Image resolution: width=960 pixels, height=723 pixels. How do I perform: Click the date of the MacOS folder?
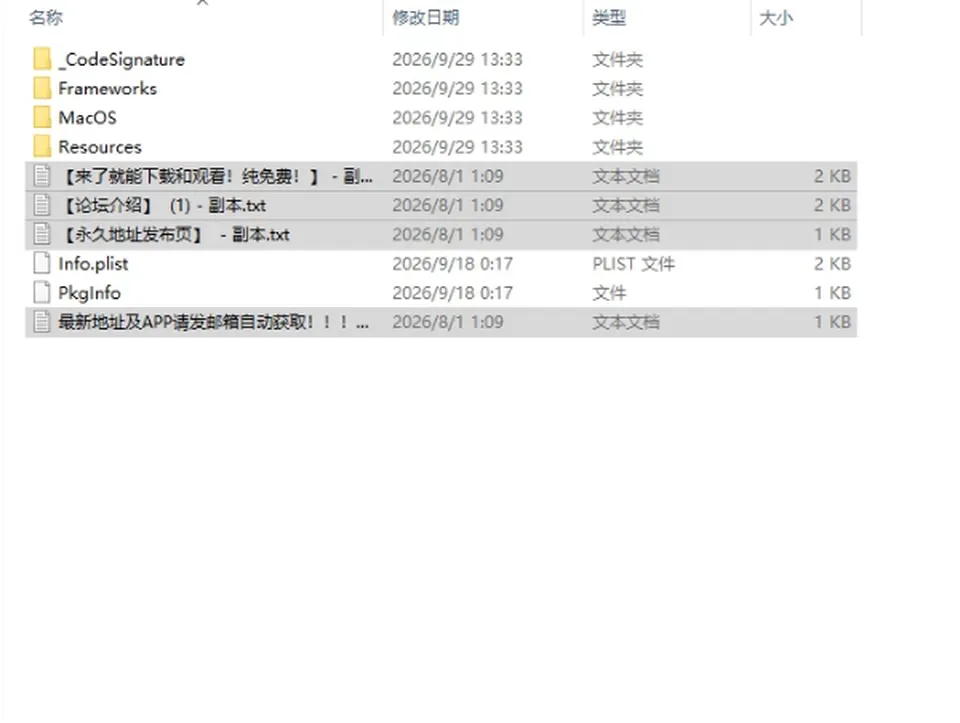click(x=457, y=118)
